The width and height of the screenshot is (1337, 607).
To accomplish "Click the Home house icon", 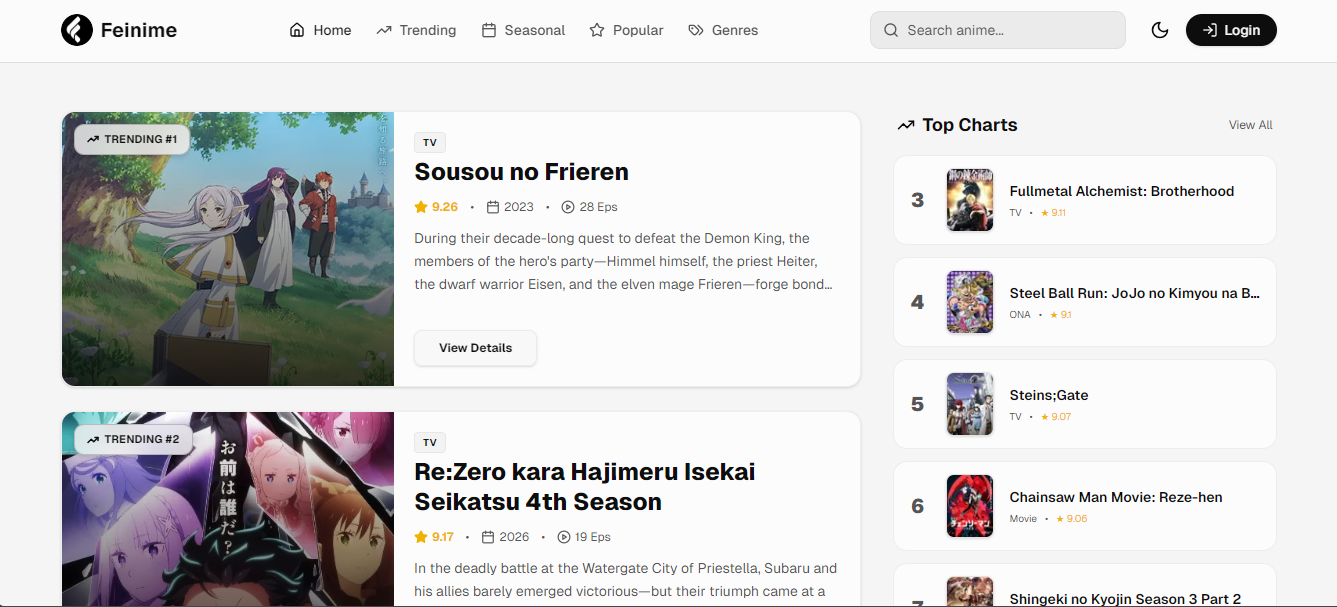I will [x=297, y=30].
